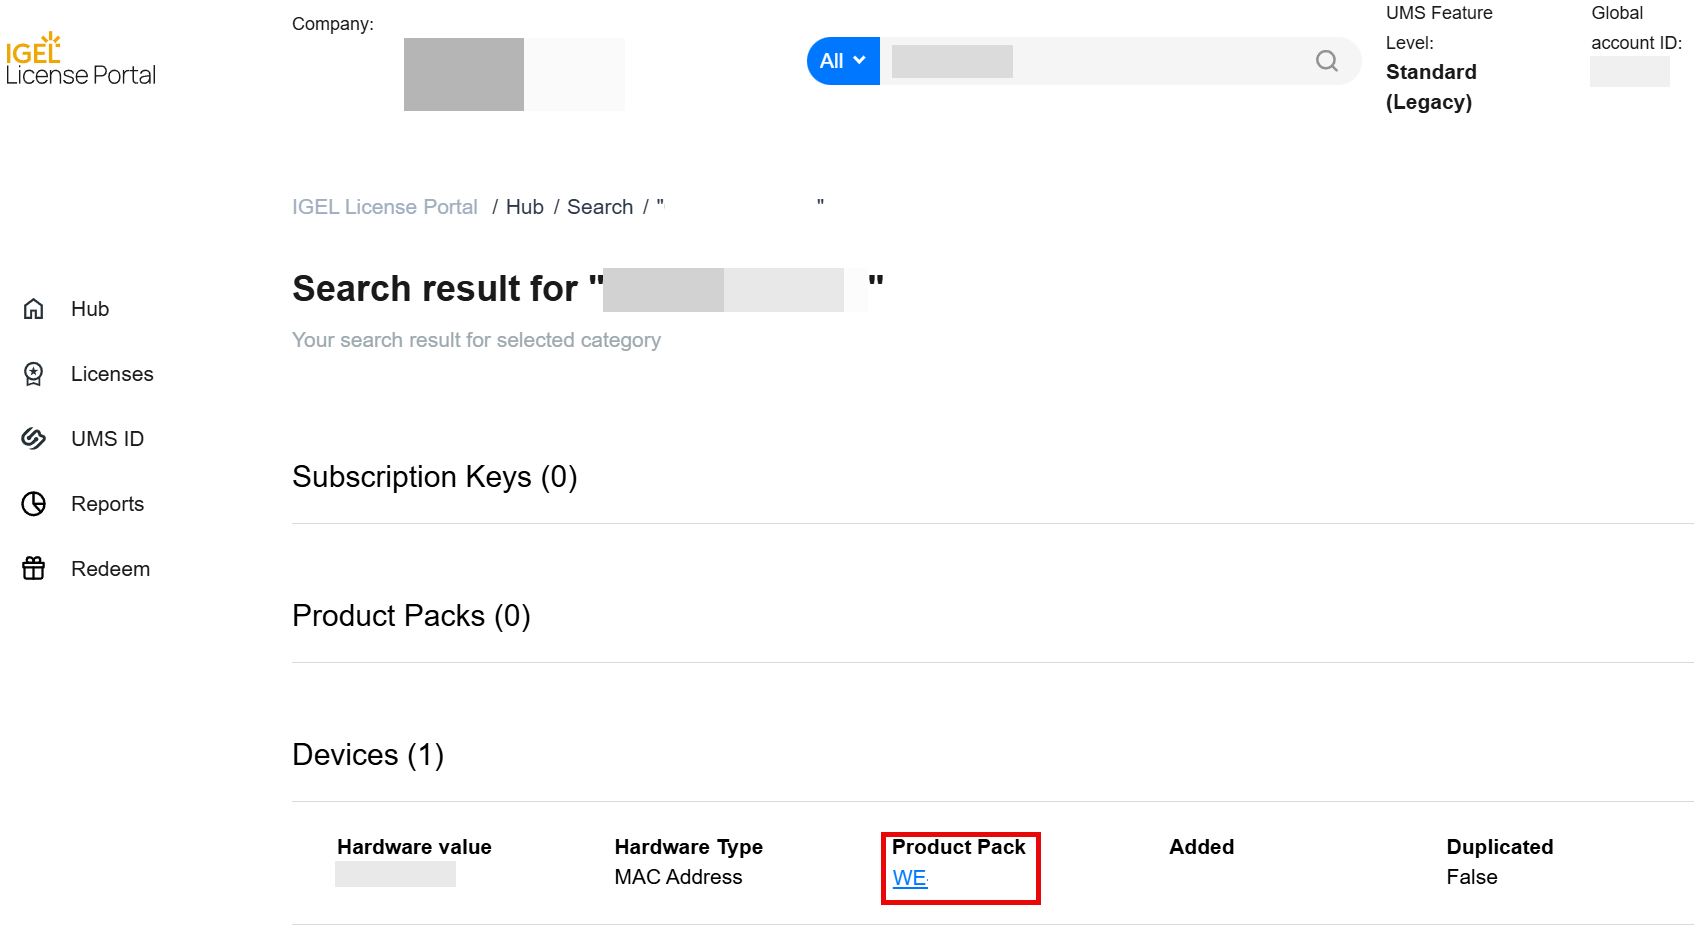Click the IGEL License Portal logo

click(80, 61)
